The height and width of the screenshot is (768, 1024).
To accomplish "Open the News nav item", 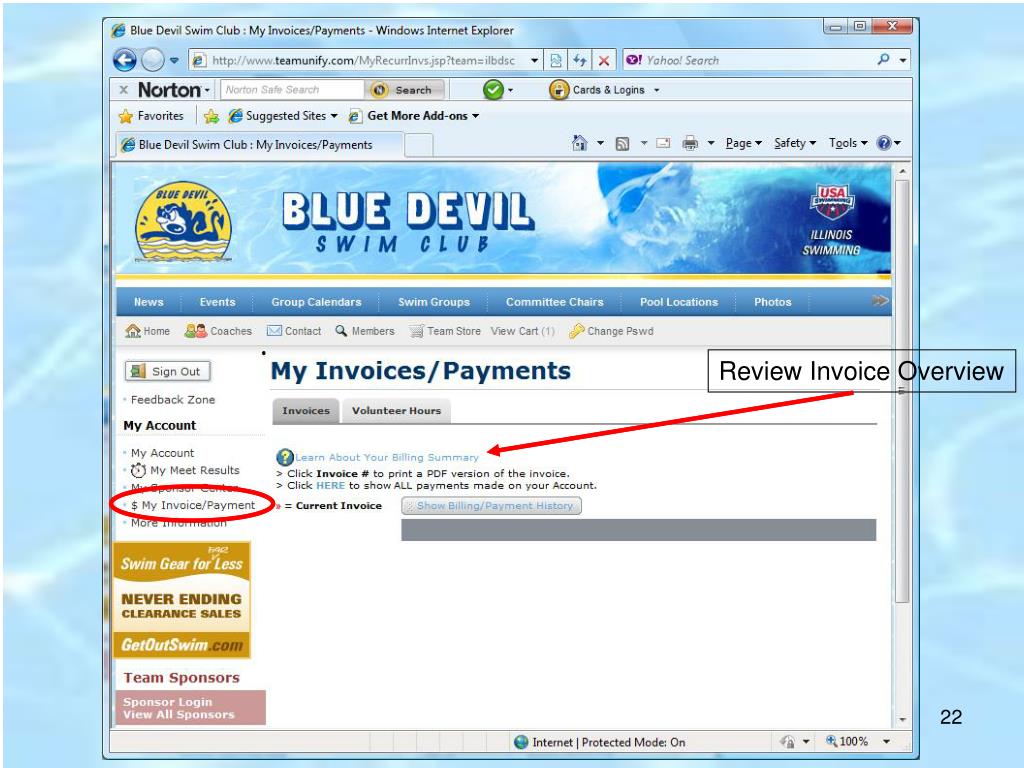I will 148,302.
